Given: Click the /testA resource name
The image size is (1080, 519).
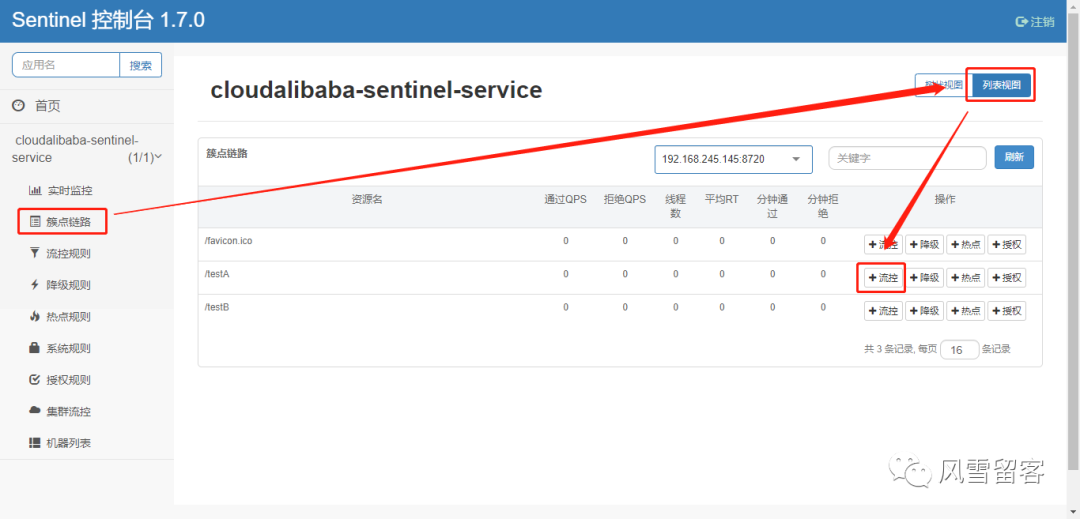Looking at the screenshot, I should tap(217, 274).
